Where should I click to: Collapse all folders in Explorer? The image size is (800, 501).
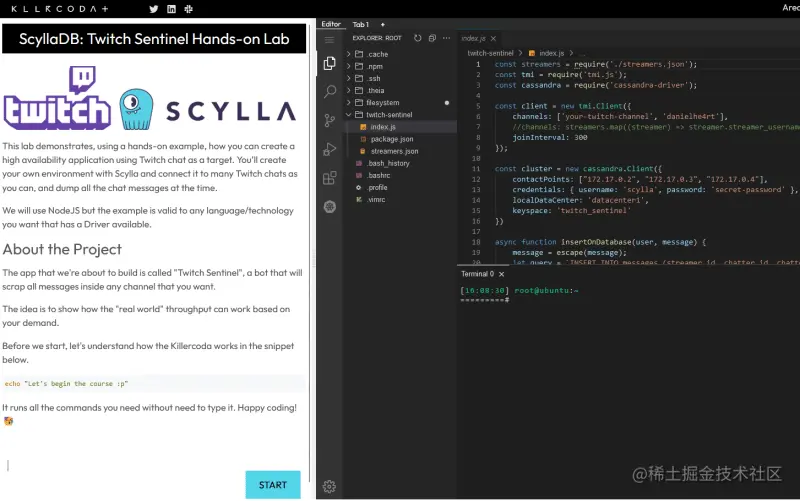tap(432, 38)
